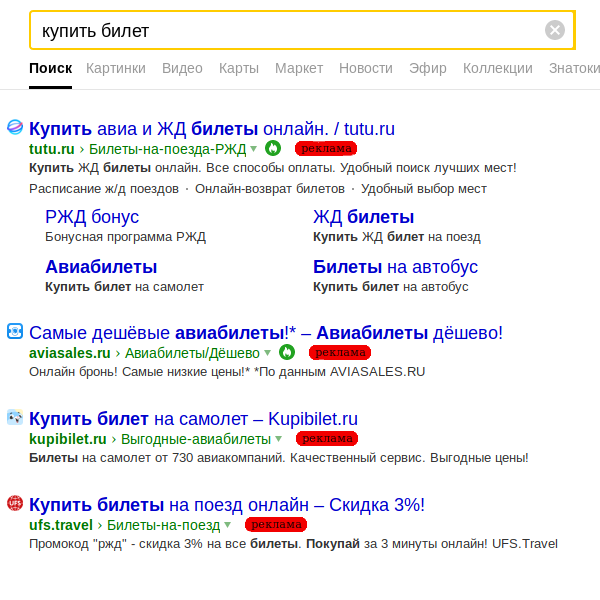Click the kupibilet.ru favicon
Viewport: 600px width, 600px height.
tap(15, 417)
